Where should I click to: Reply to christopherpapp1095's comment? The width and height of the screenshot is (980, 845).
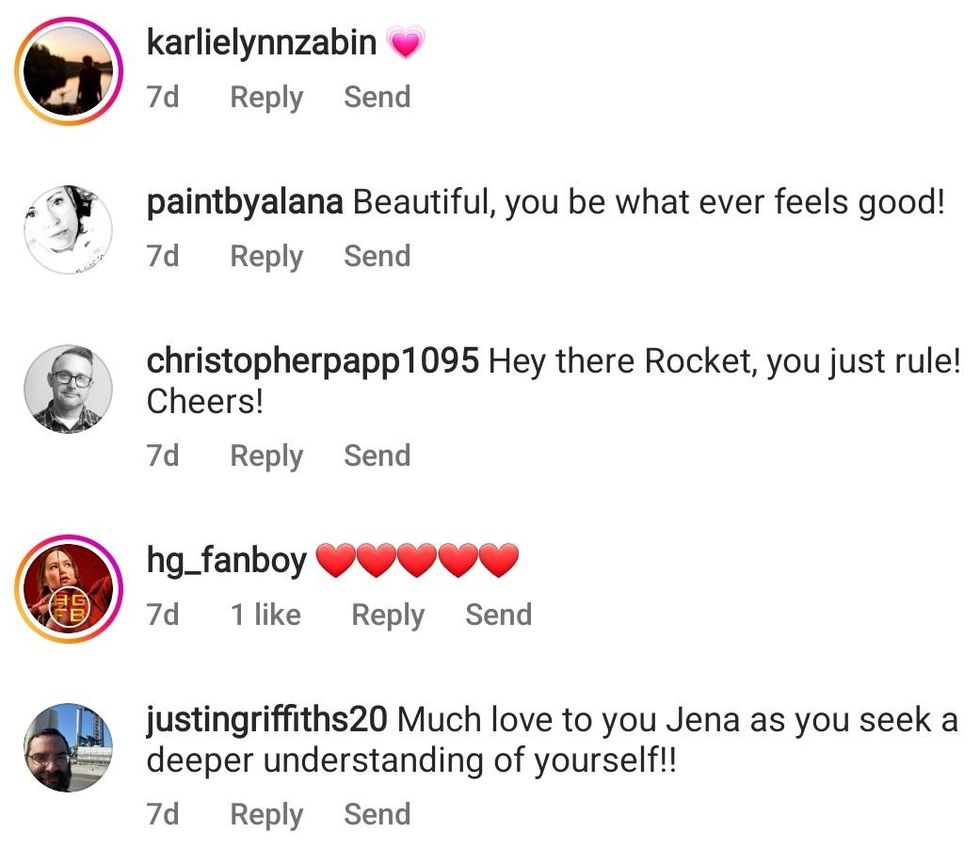pyautogui.click(x=266, y=455)
